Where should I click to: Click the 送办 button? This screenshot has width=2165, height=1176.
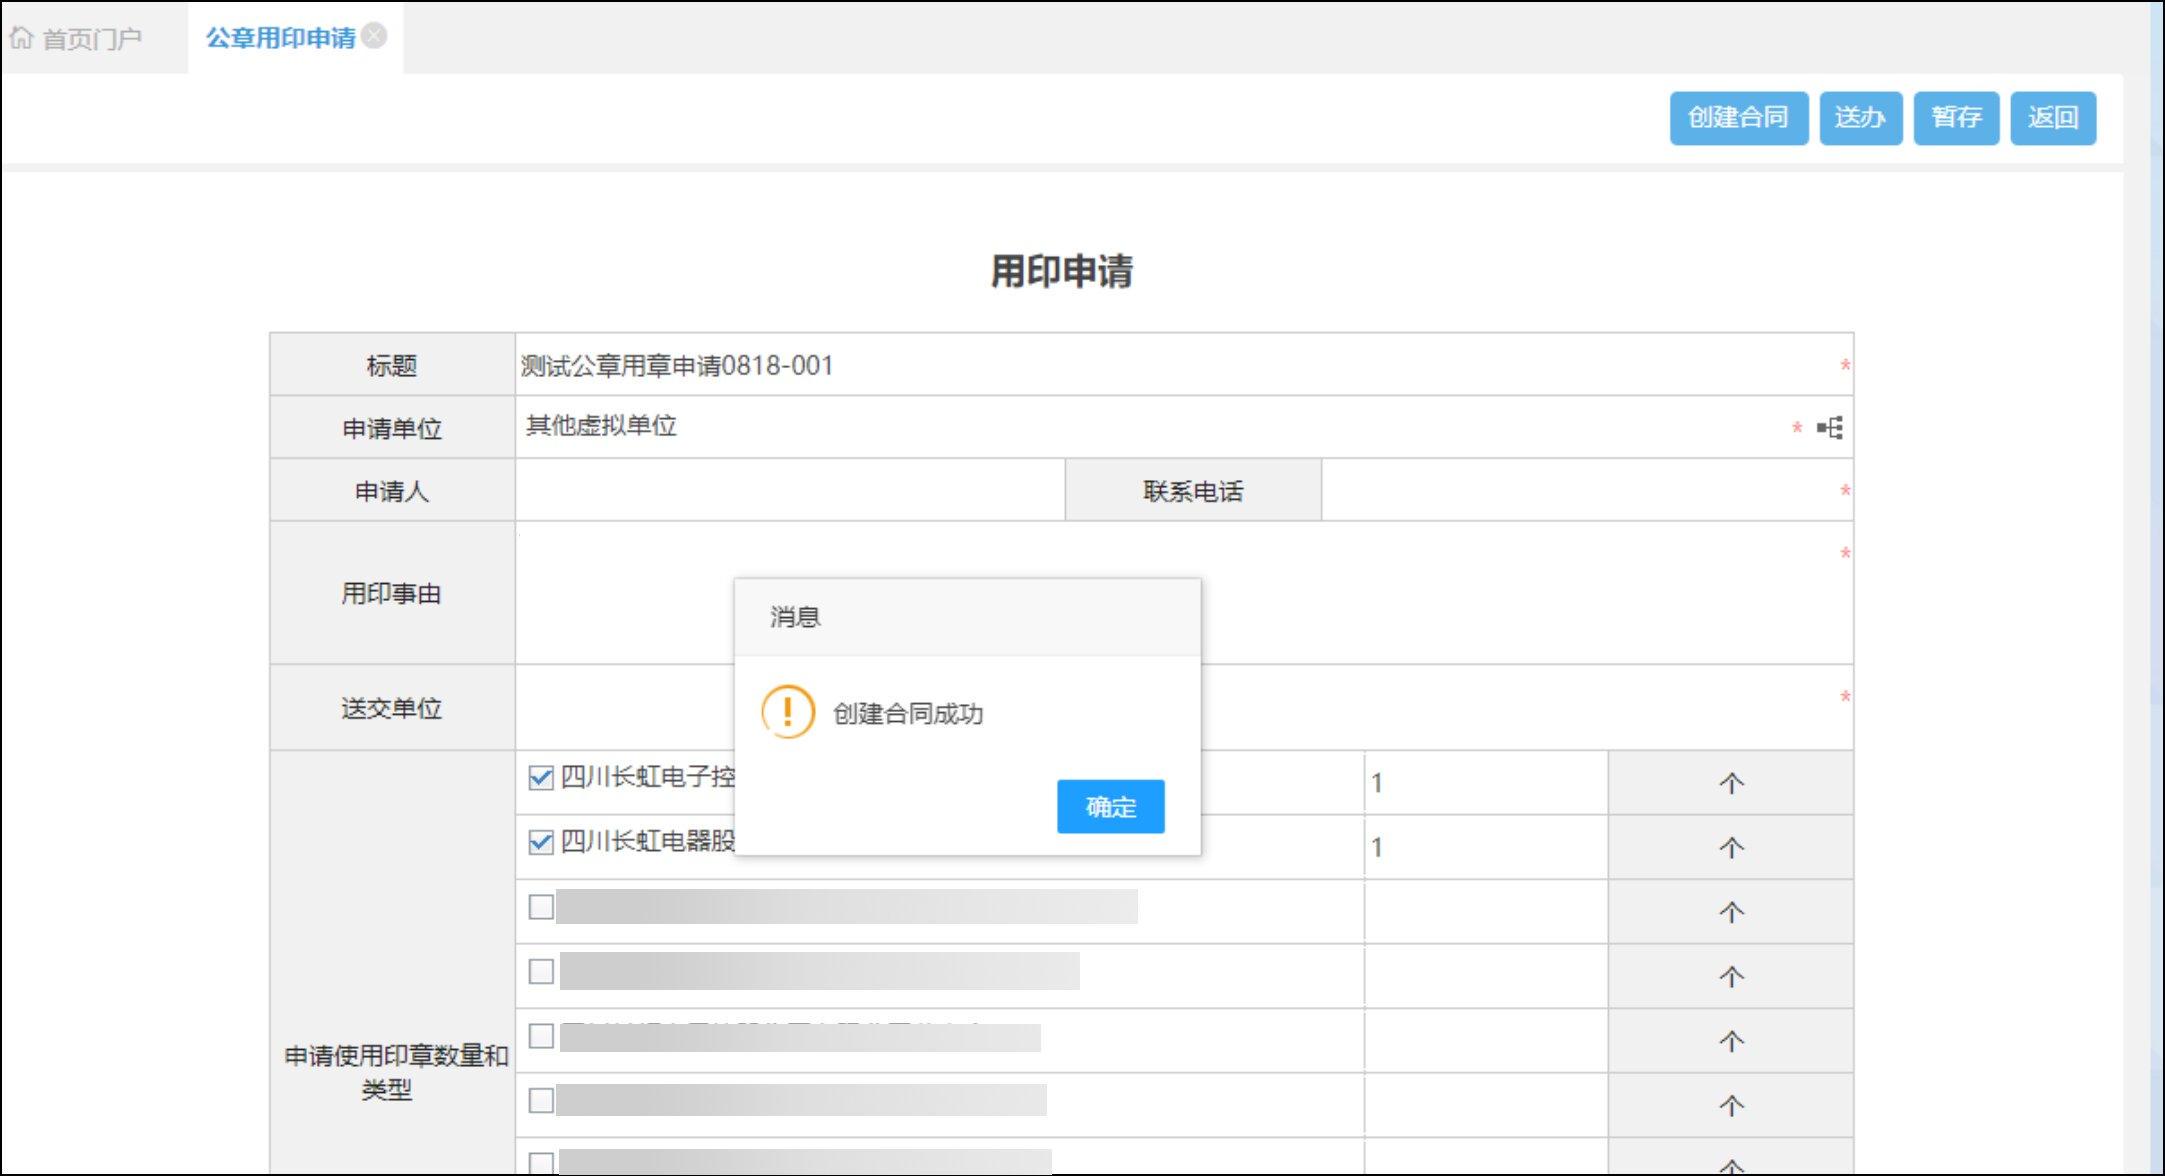pos(1860,118)
